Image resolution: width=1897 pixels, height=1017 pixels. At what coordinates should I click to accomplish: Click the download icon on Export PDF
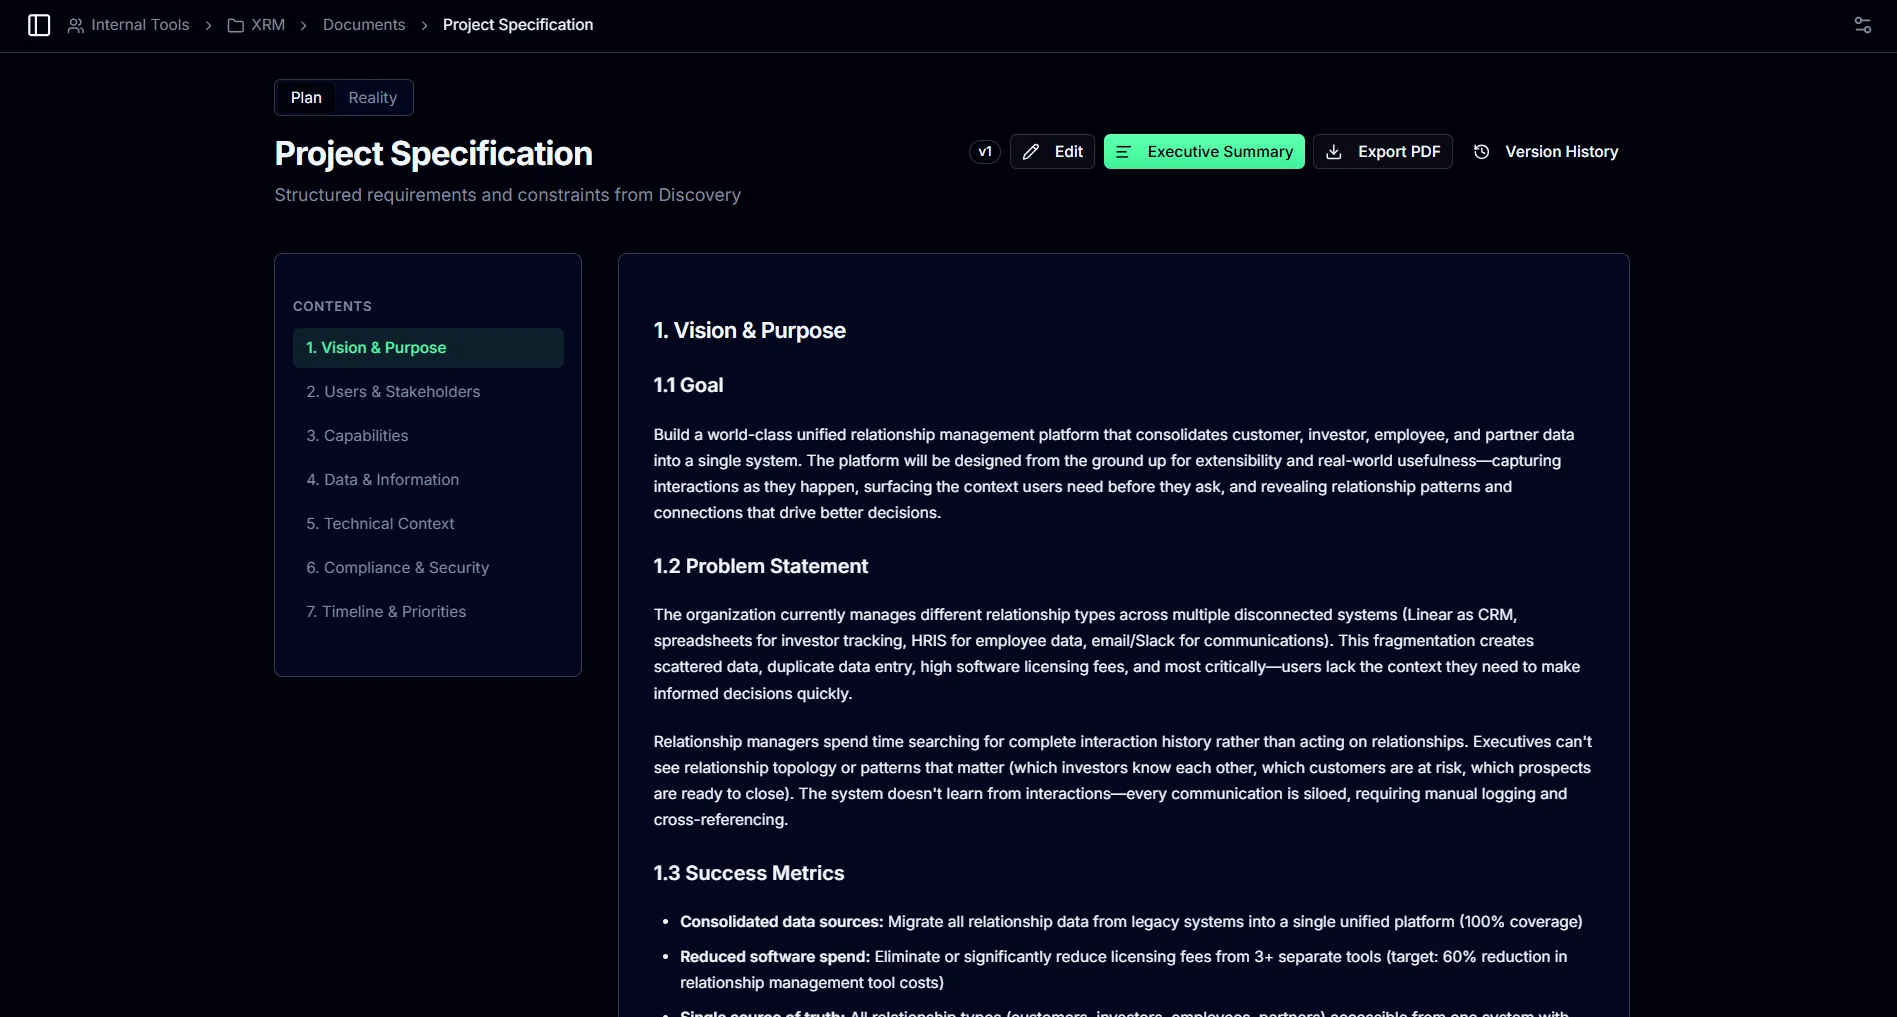(x=1334, y=152)
